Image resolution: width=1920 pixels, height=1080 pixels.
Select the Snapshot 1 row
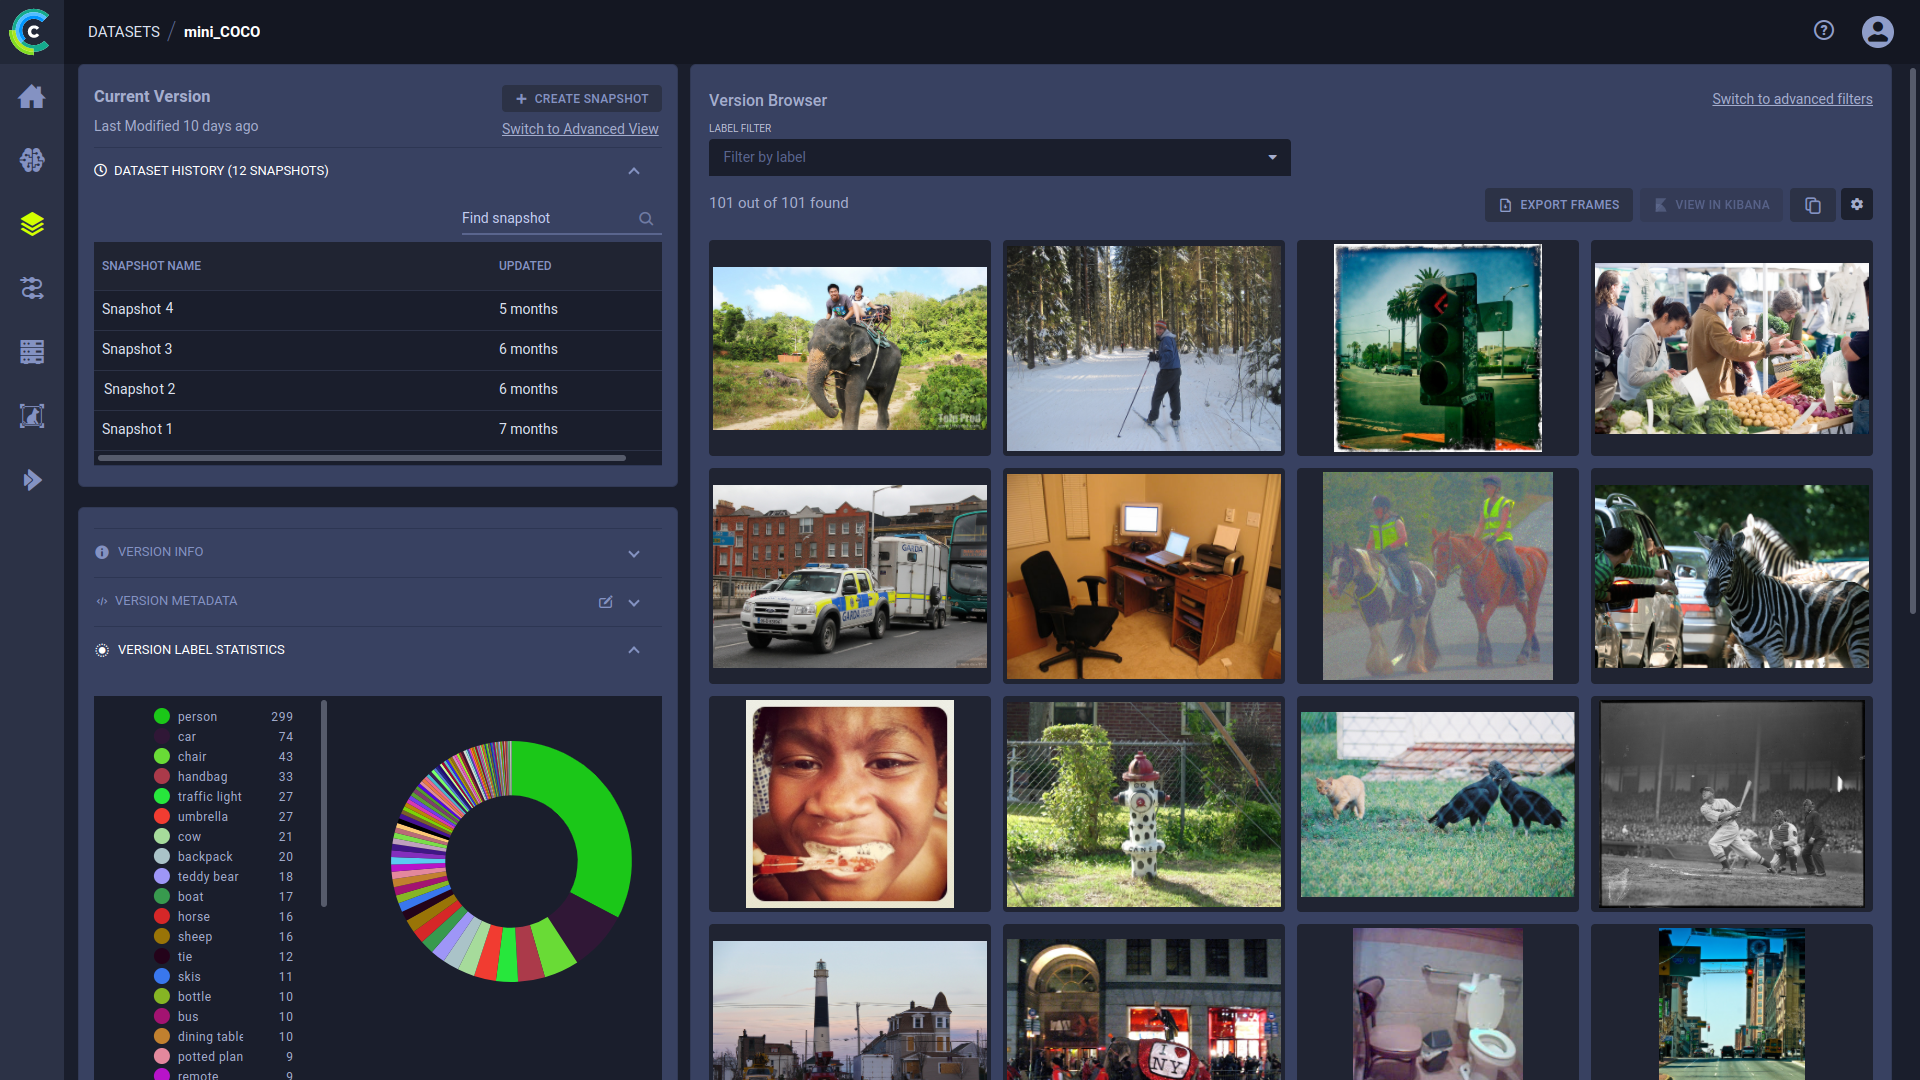(377, 430)
